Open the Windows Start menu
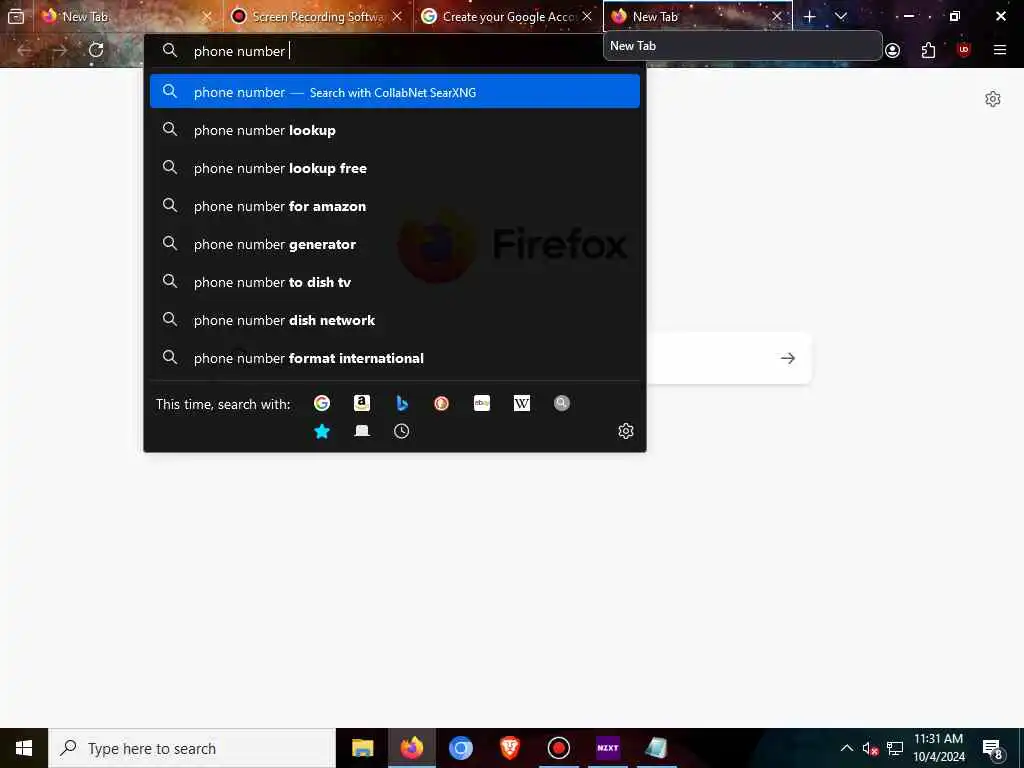 pyautogui.click(x=24, y=748)
